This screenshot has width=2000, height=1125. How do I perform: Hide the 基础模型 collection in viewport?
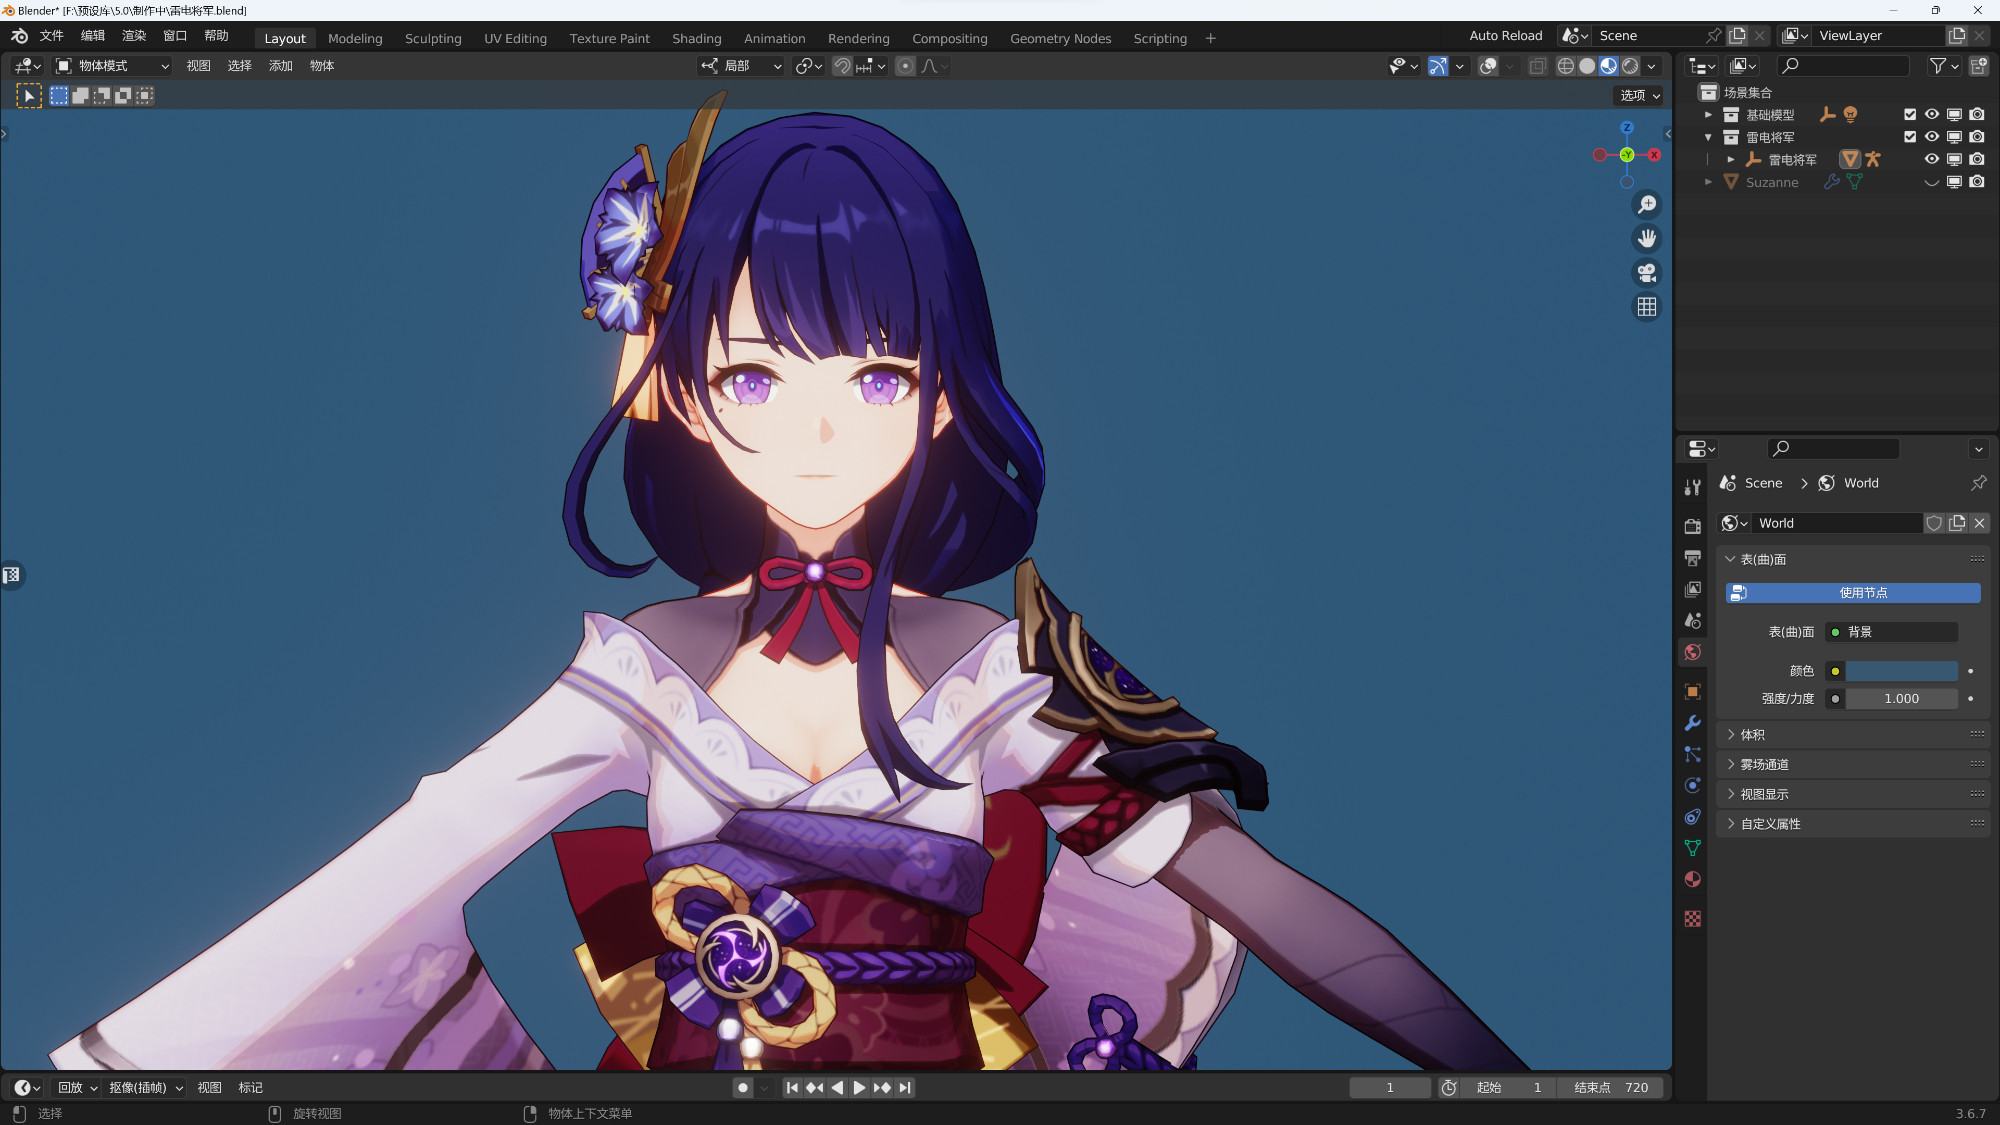(x=1931, y=115)
